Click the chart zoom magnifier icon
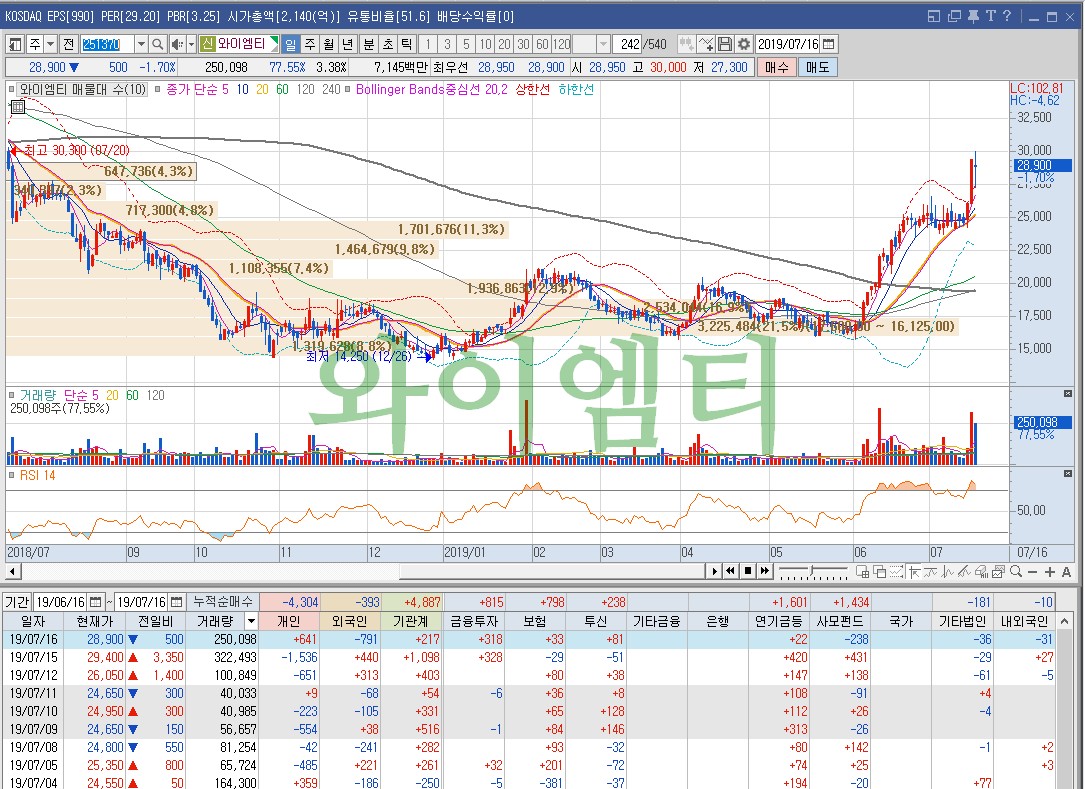Viewport: 1085px width, 789px height. pyautogui.click(x=1016, y=572)
